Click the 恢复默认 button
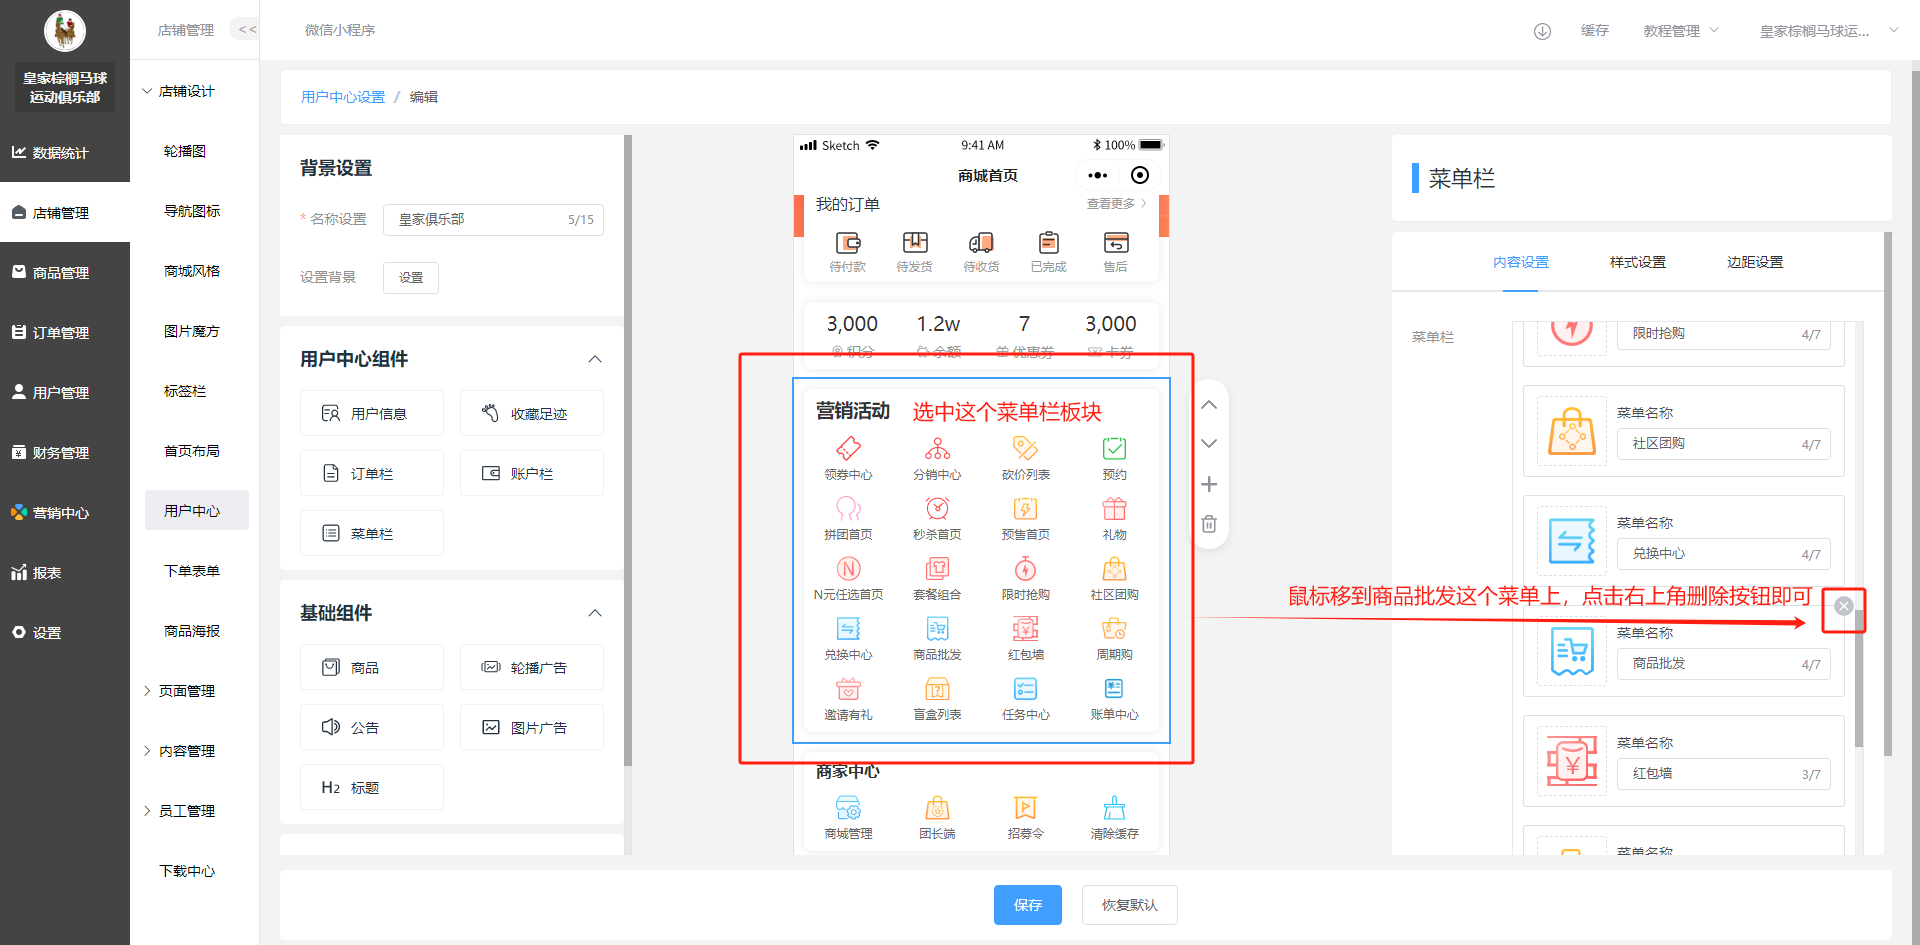This screenshot has height=945, width=1920. coord(1129,905)
